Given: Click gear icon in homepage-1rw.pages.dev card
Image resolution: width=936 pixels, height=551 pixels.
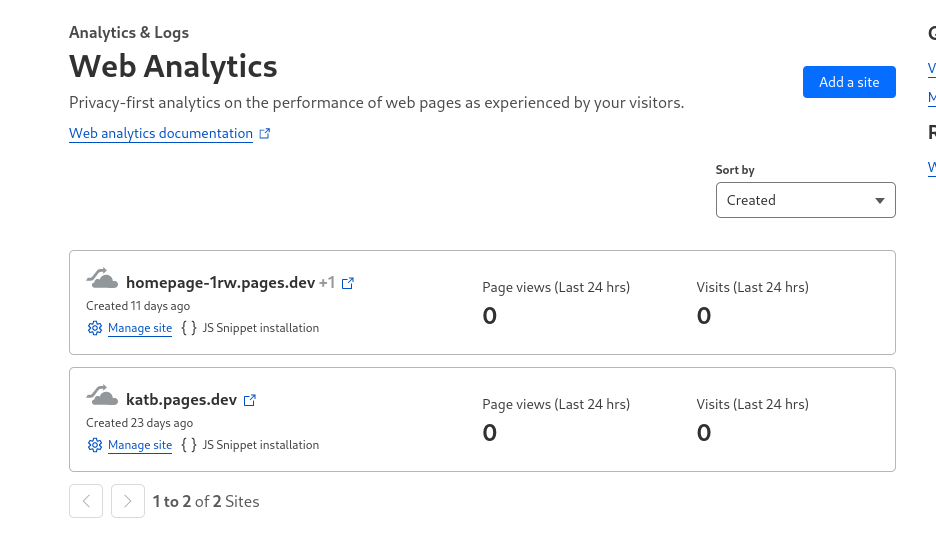Looking at the screenshot, I should [95, 328].
